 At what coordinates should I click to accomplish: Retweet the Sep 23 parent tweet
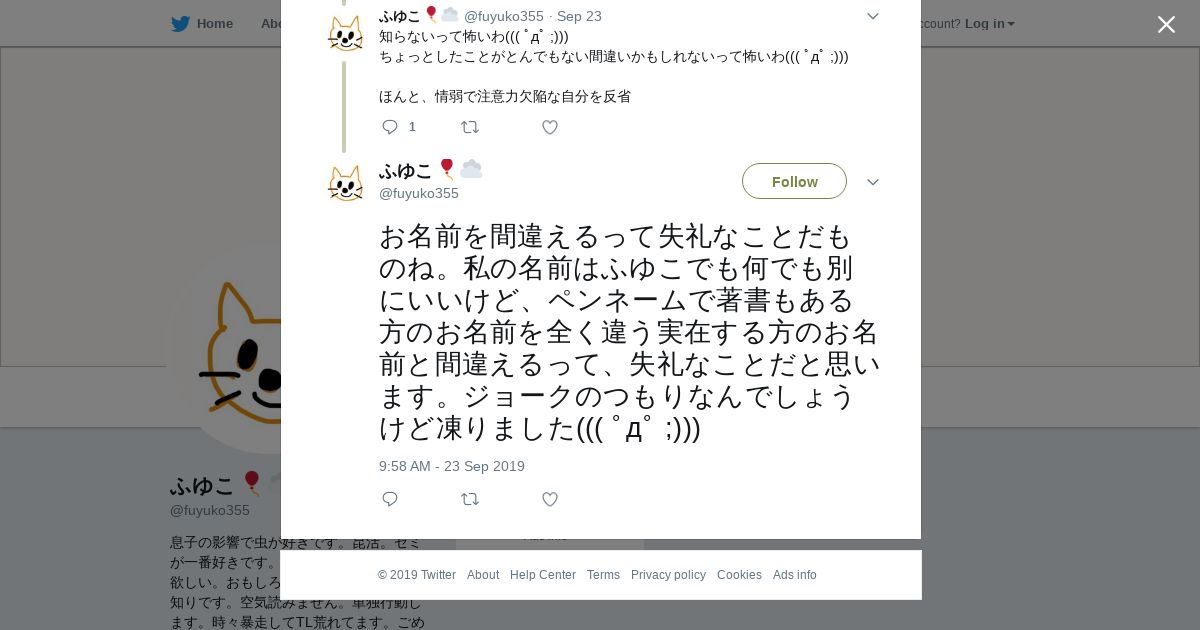(x=469, y=127)
